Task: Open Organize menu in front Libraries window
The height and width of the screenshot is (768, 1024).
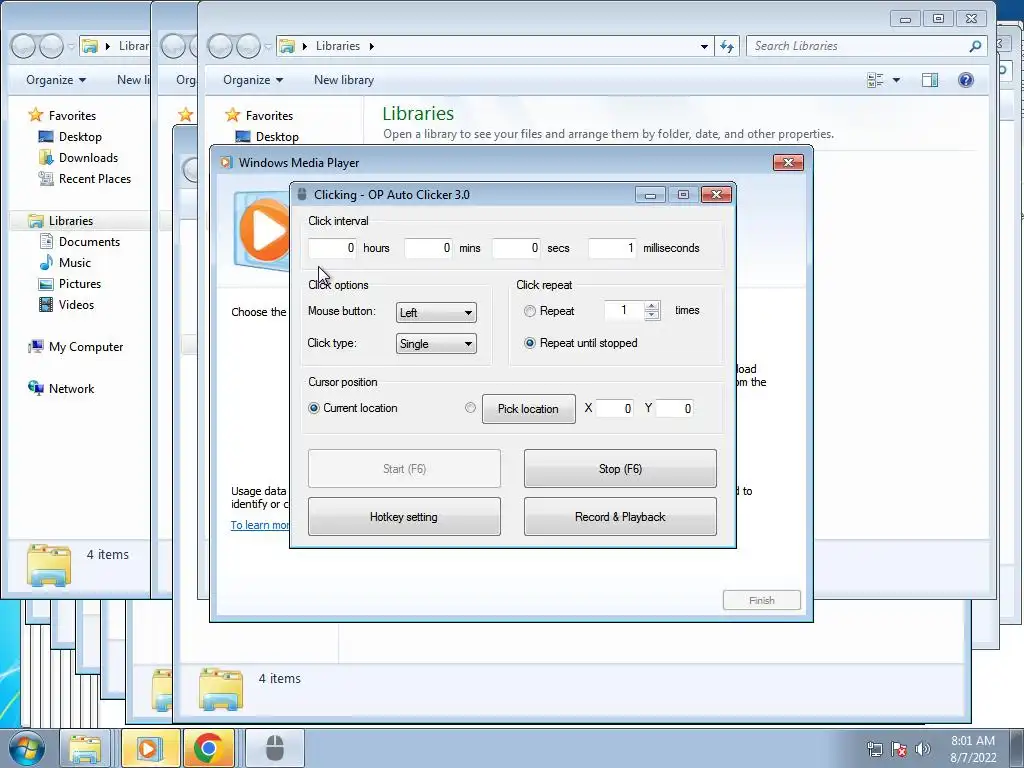Action: pyautogui.click(x=253, y=80)
